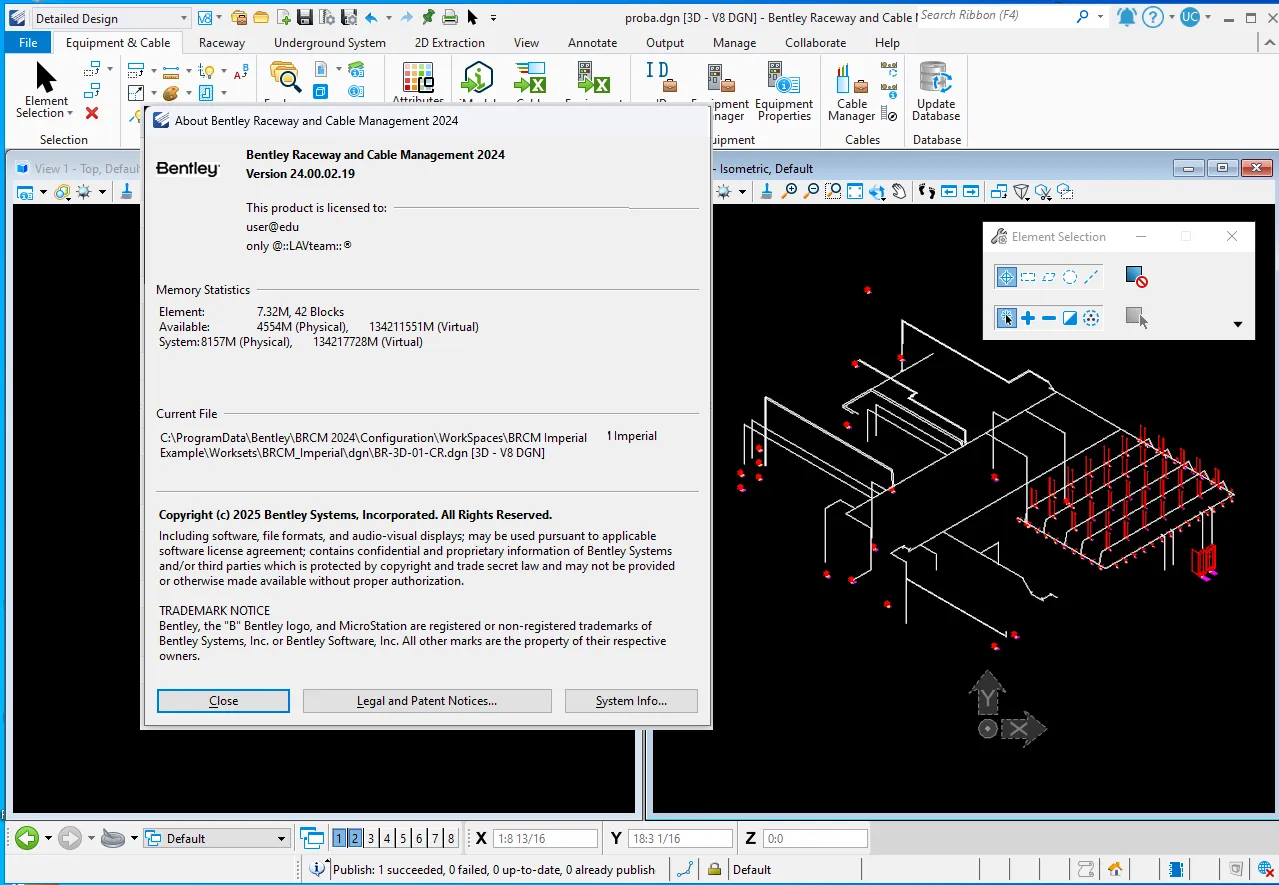Image resolution: width=1279 pixels, height=885 pixels.
Task: Switch to the Raceway ribbon tab
Action: pyautogui.click(x=222, y=43)
